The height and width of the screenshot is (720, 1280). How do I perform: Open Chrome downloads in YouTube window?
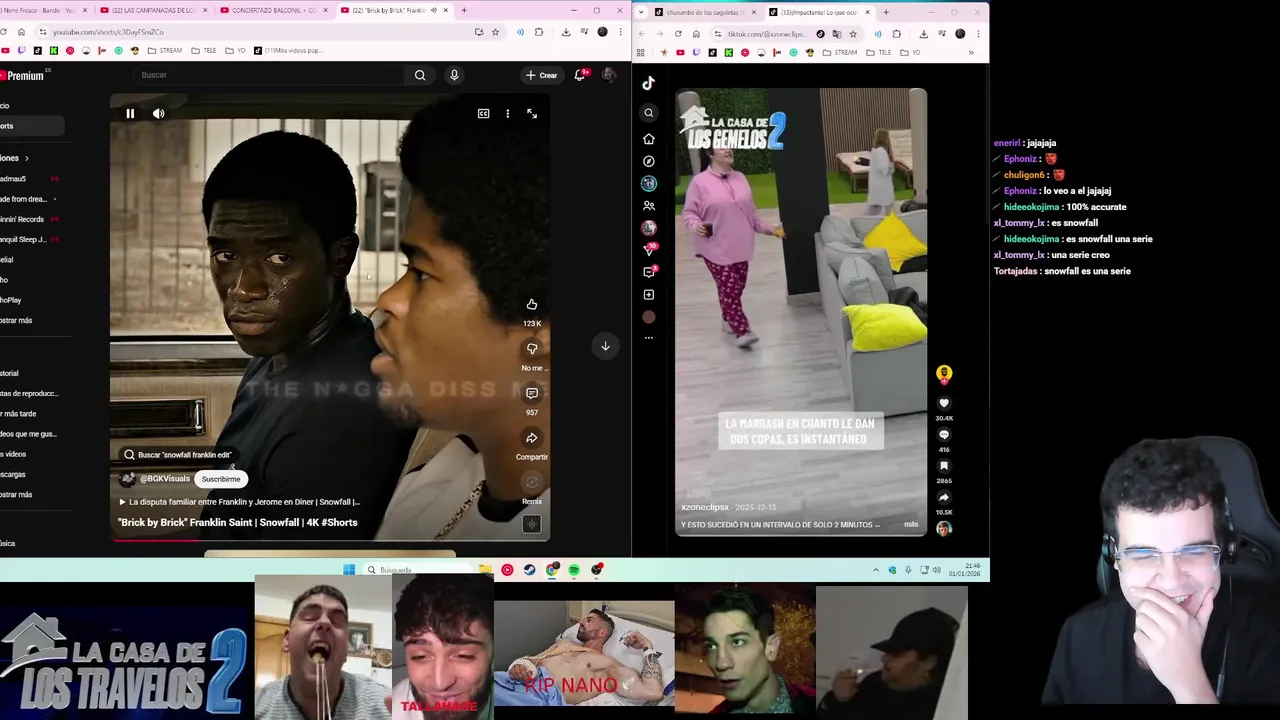click(566, 32)
